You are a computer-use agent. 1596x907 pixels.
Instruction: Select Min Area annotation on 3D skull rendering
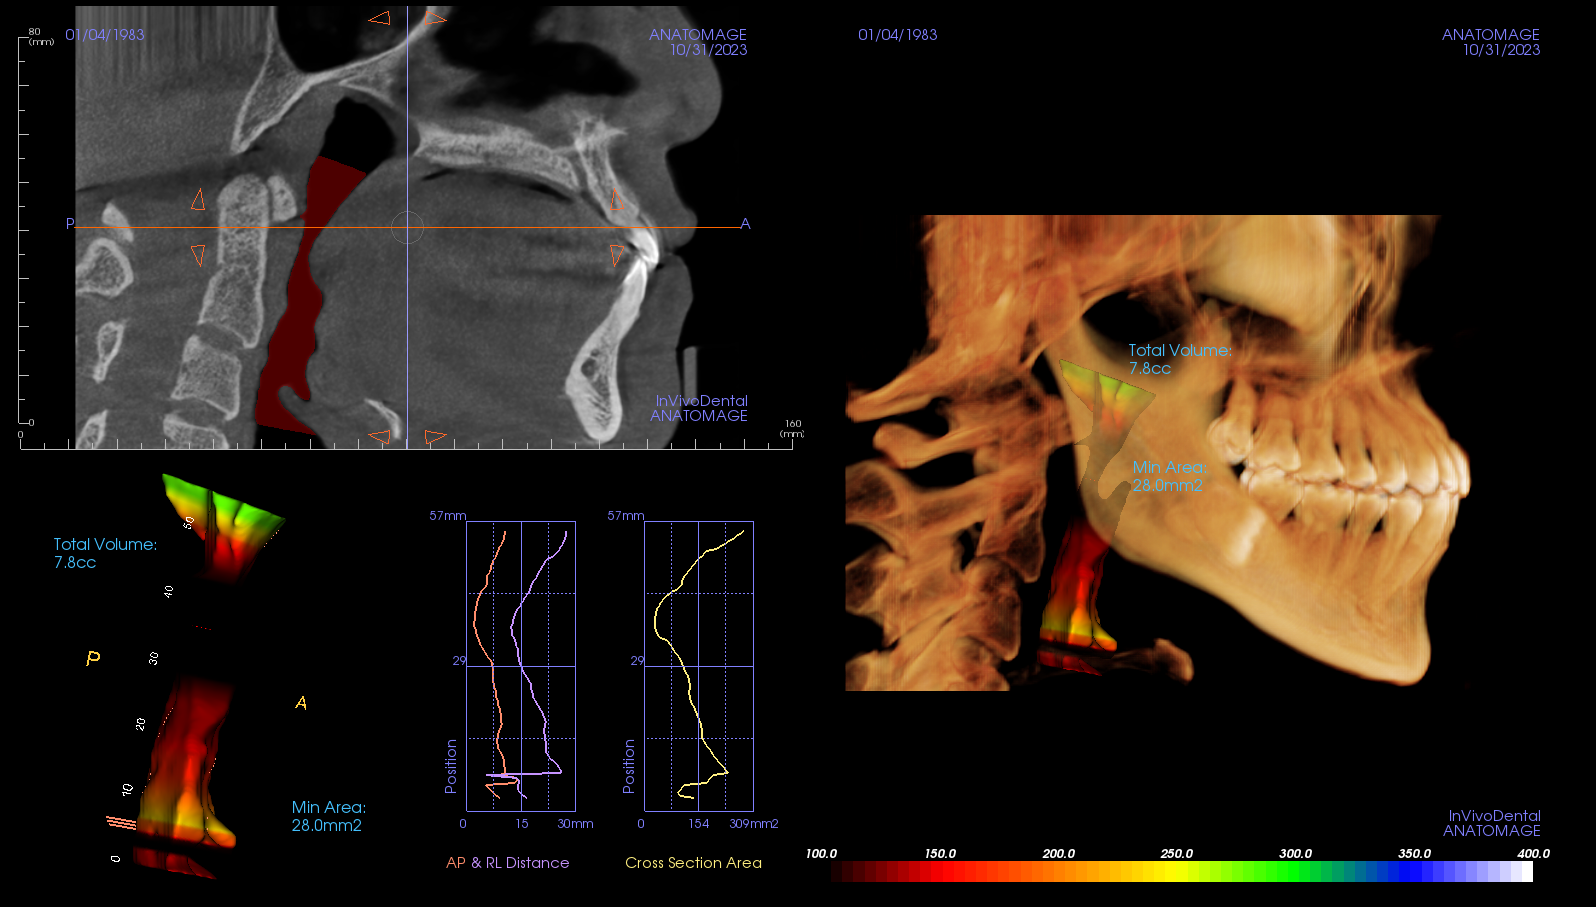1167,476
